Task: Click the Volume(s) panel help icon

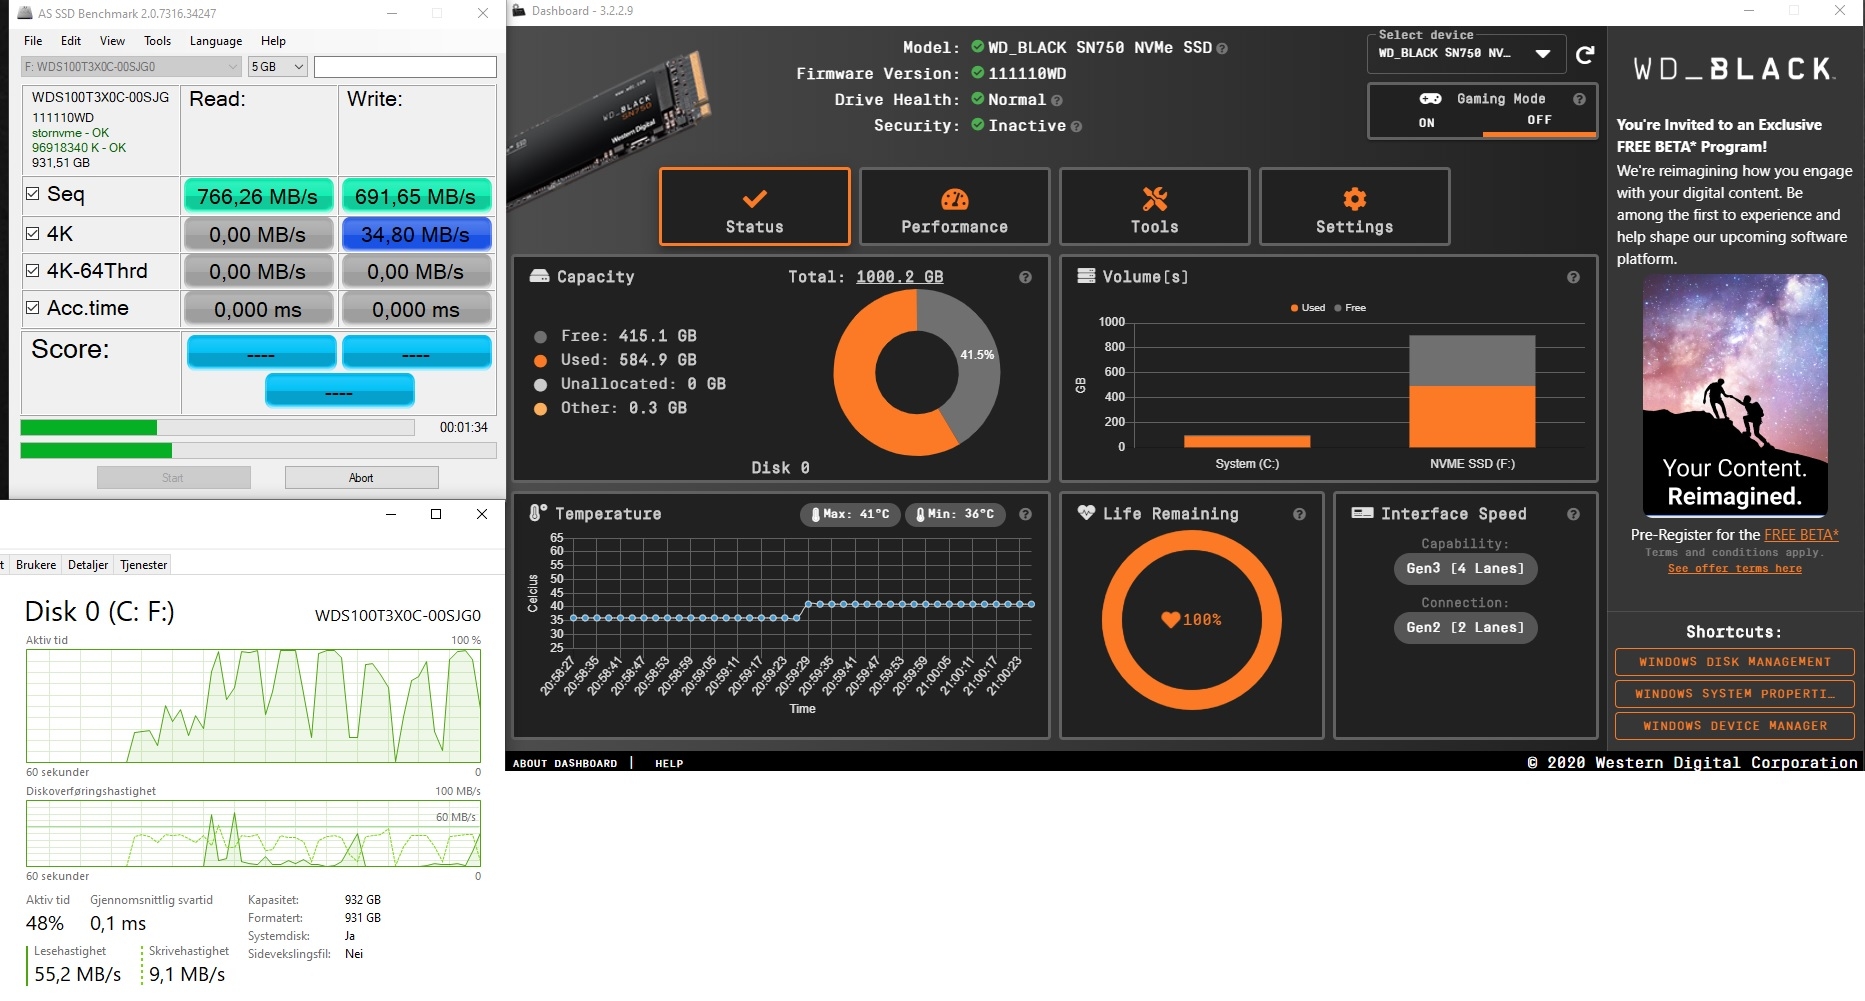Action: tap(1573, 277)
